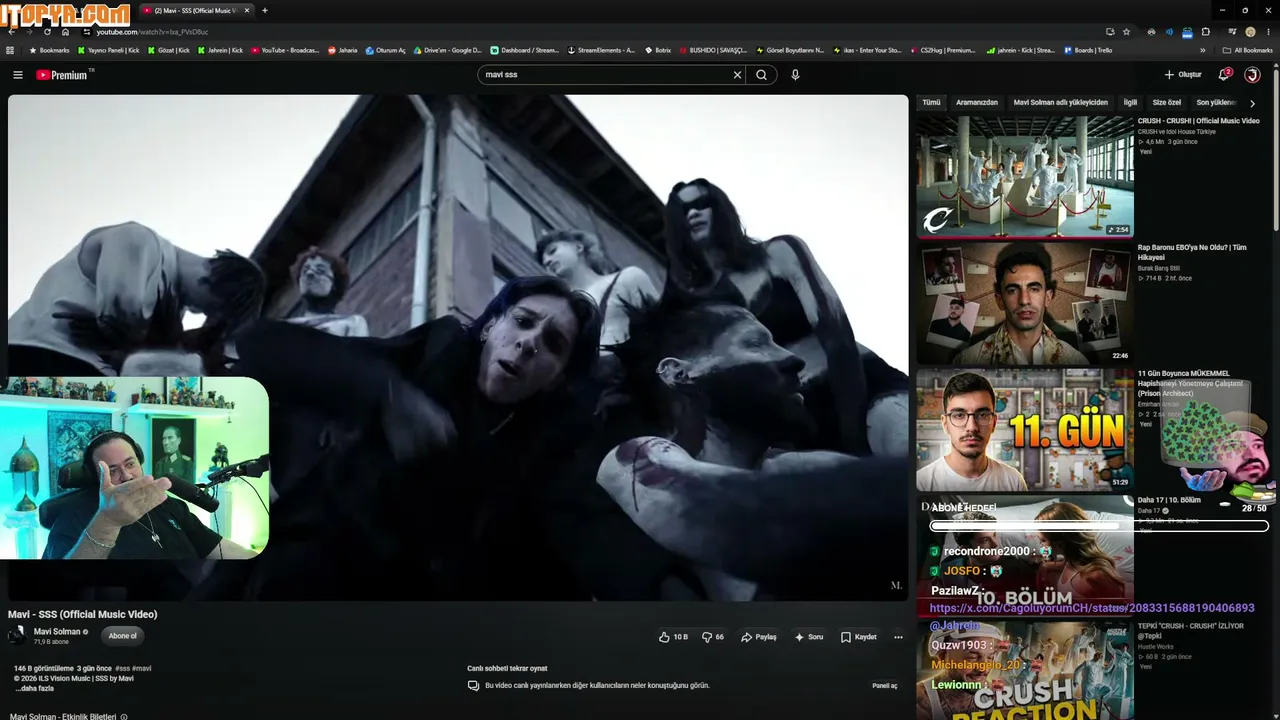Screen dimensions: 1280x720
Task: Click the browser address bar URL
Action: tap(152, 32)
